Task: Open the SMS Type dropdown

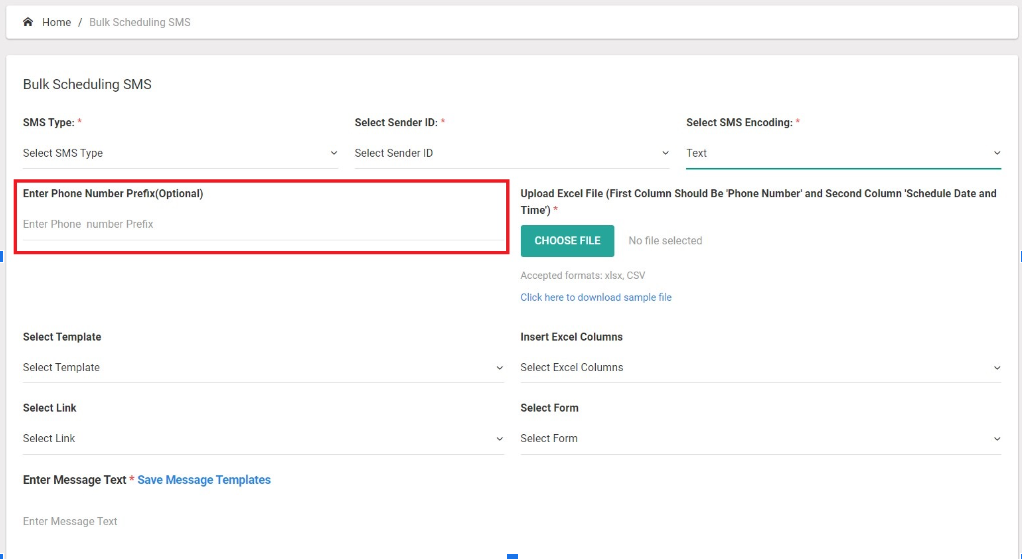Action: pos(181,153)
